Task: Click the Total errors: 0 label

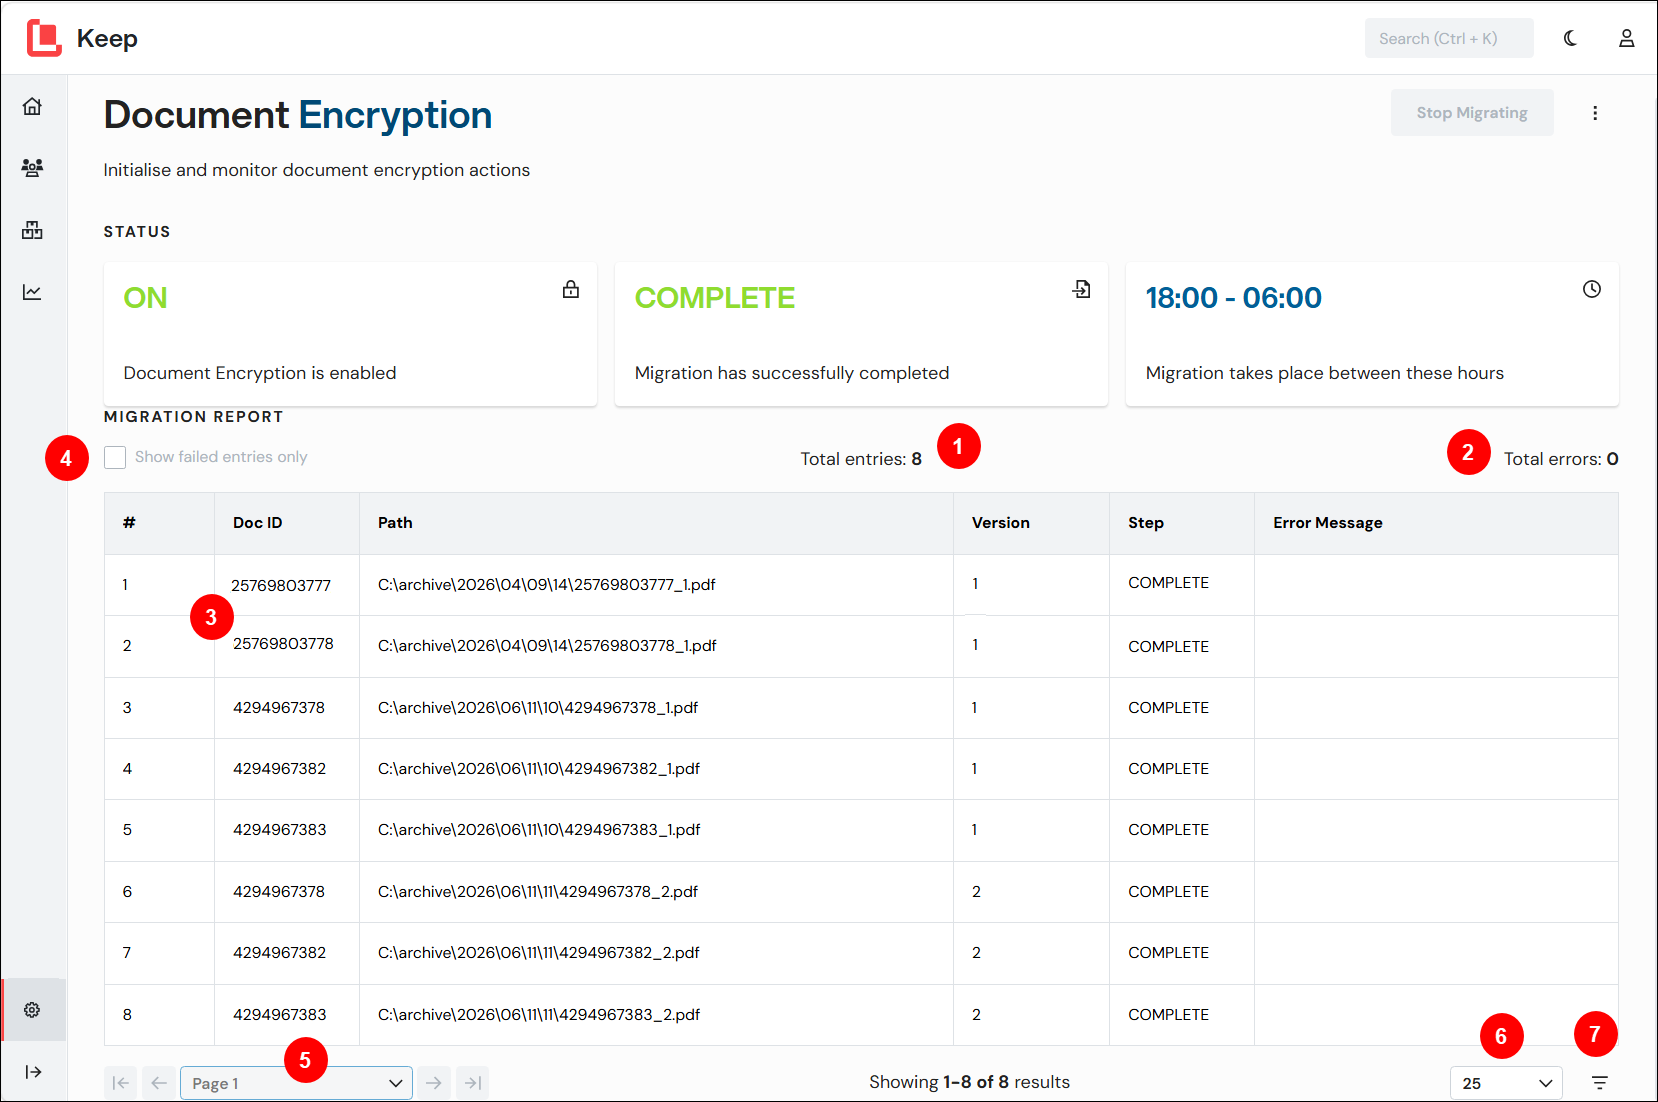Action: tap(1561, 459)
